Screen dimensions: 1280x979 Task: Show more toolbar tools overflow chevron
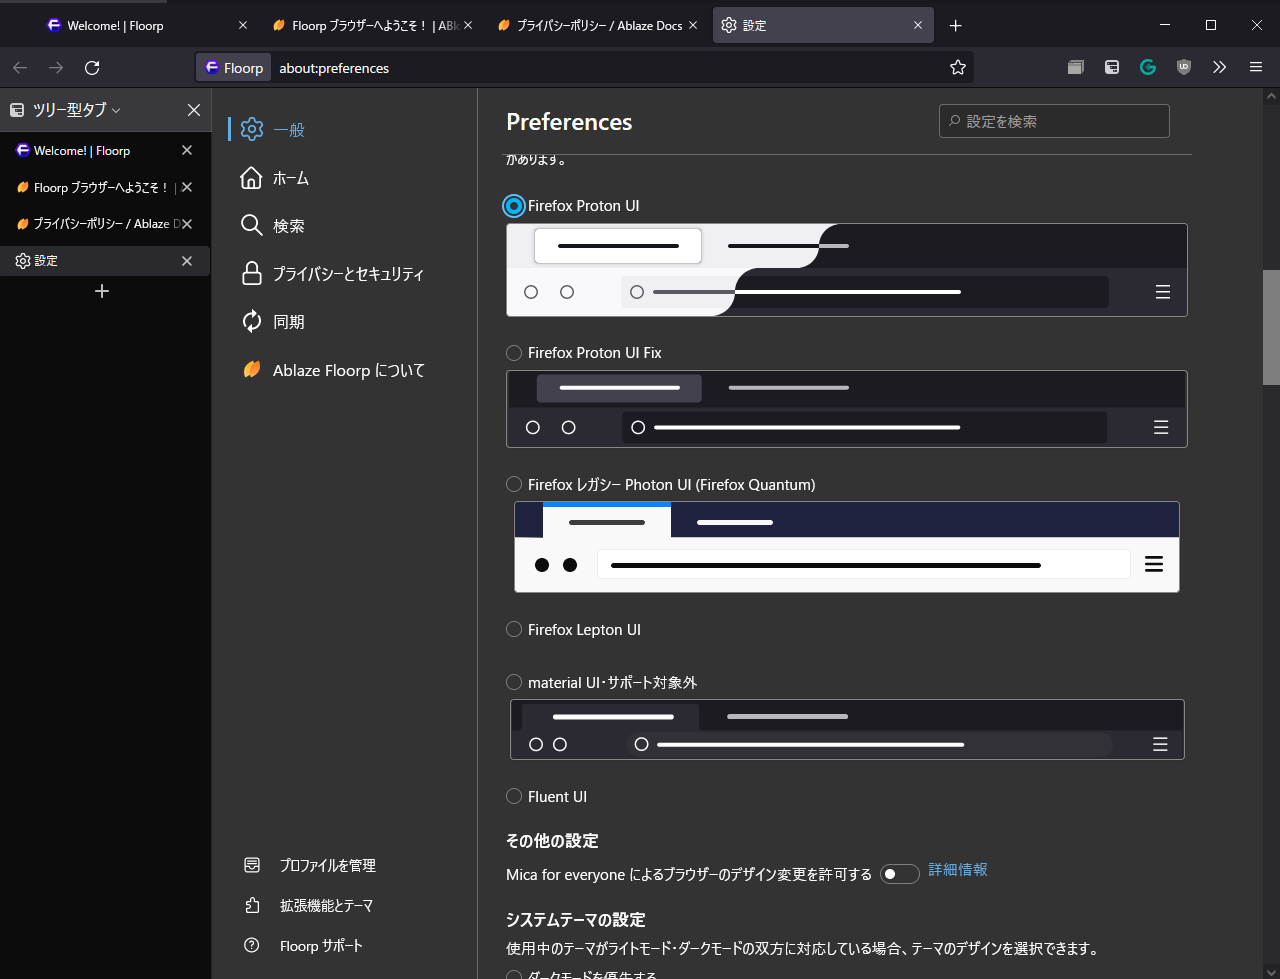tap(1219, 67)
